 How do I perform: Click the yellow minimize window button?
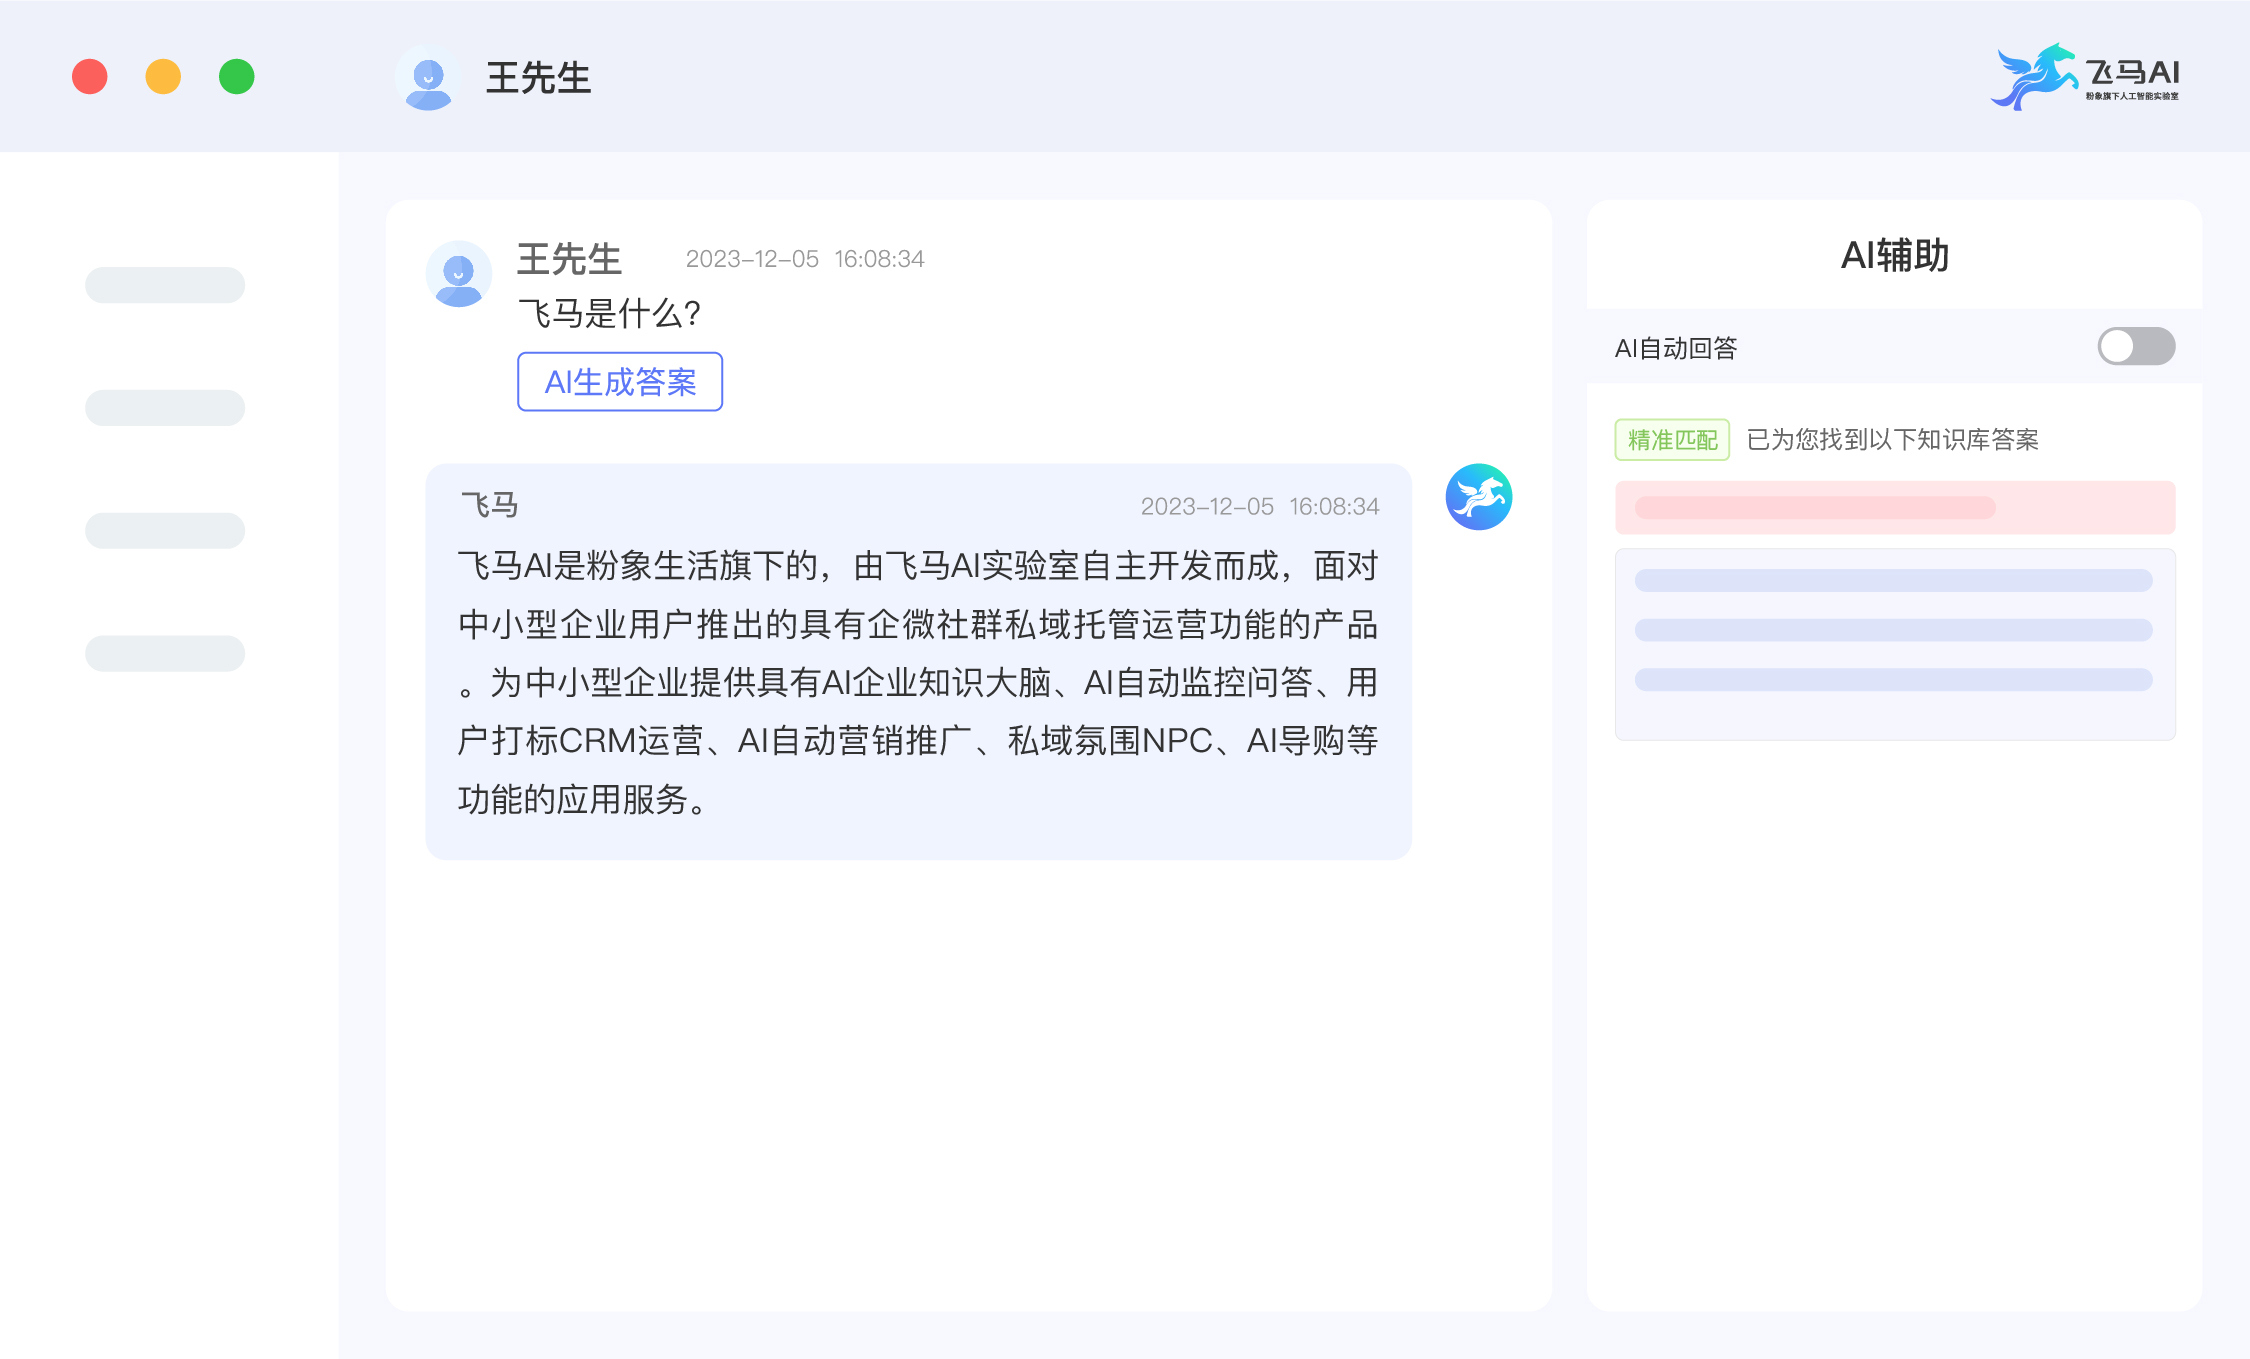tap(163, 77)
